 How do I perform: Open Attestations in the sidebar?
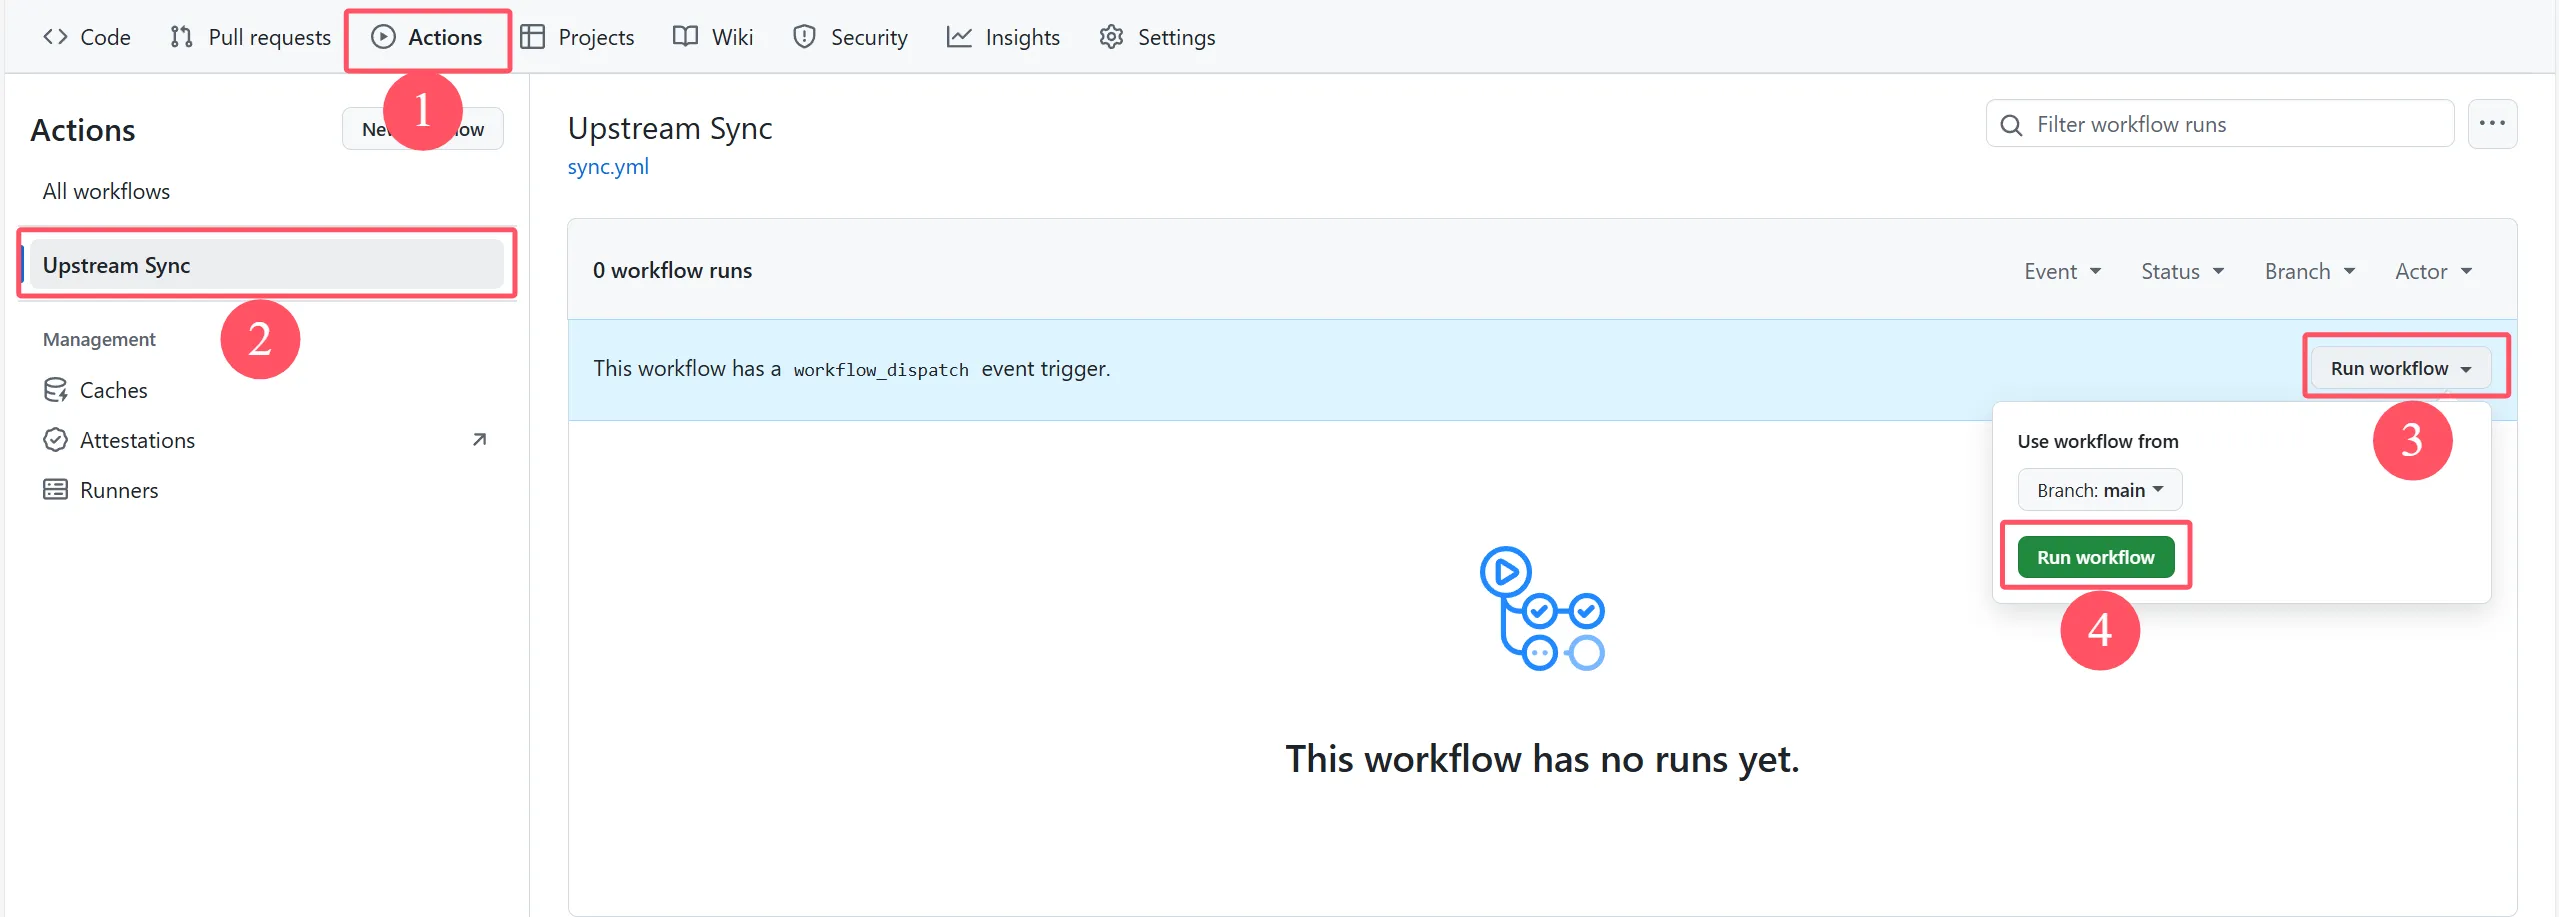[137, 440]
